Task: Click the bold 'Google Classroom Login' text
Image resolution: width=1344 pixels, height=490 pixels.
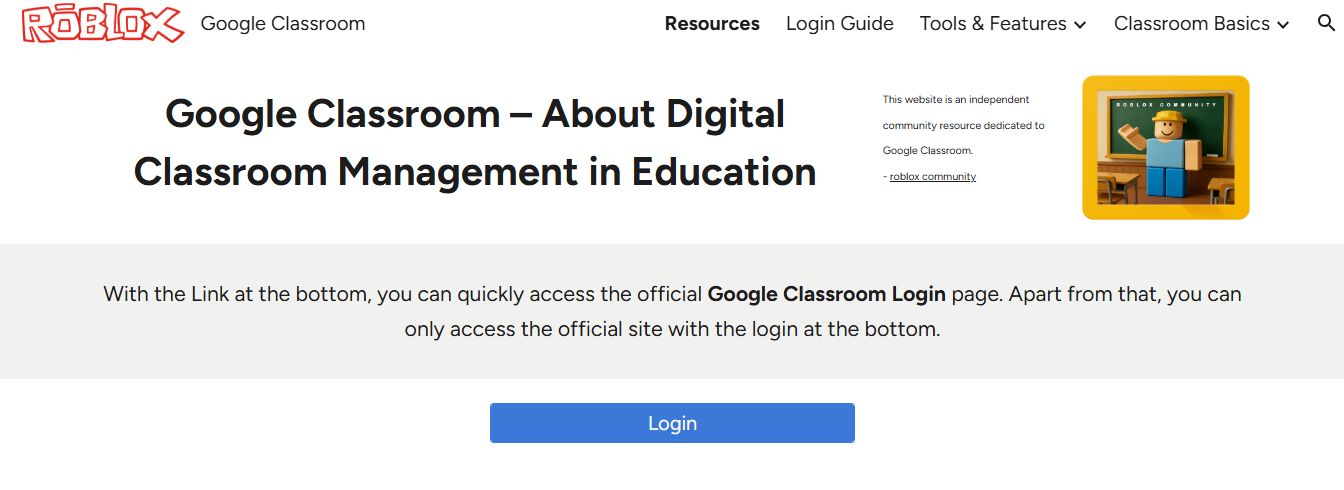Action: click(x=826, y=294)
